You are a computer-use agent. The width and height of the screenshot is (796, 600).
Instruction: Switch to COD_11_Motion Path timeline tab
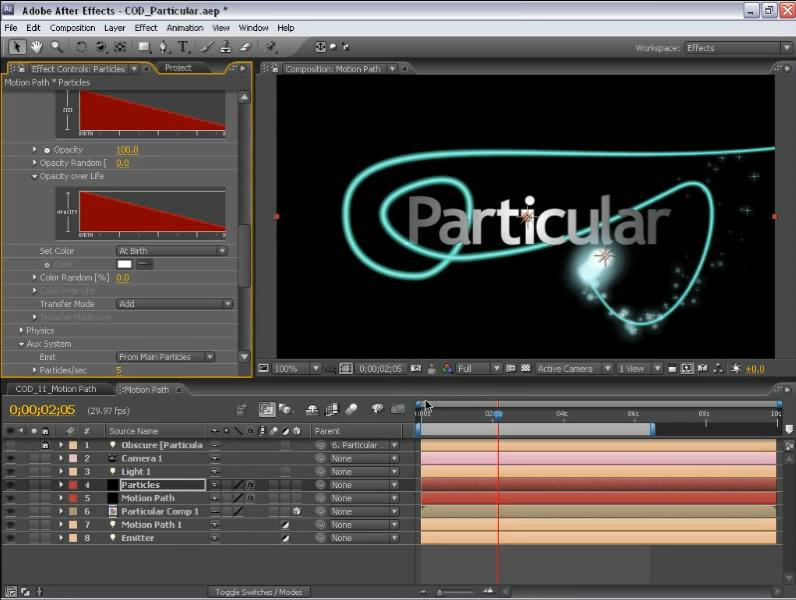tap(56, 389)
